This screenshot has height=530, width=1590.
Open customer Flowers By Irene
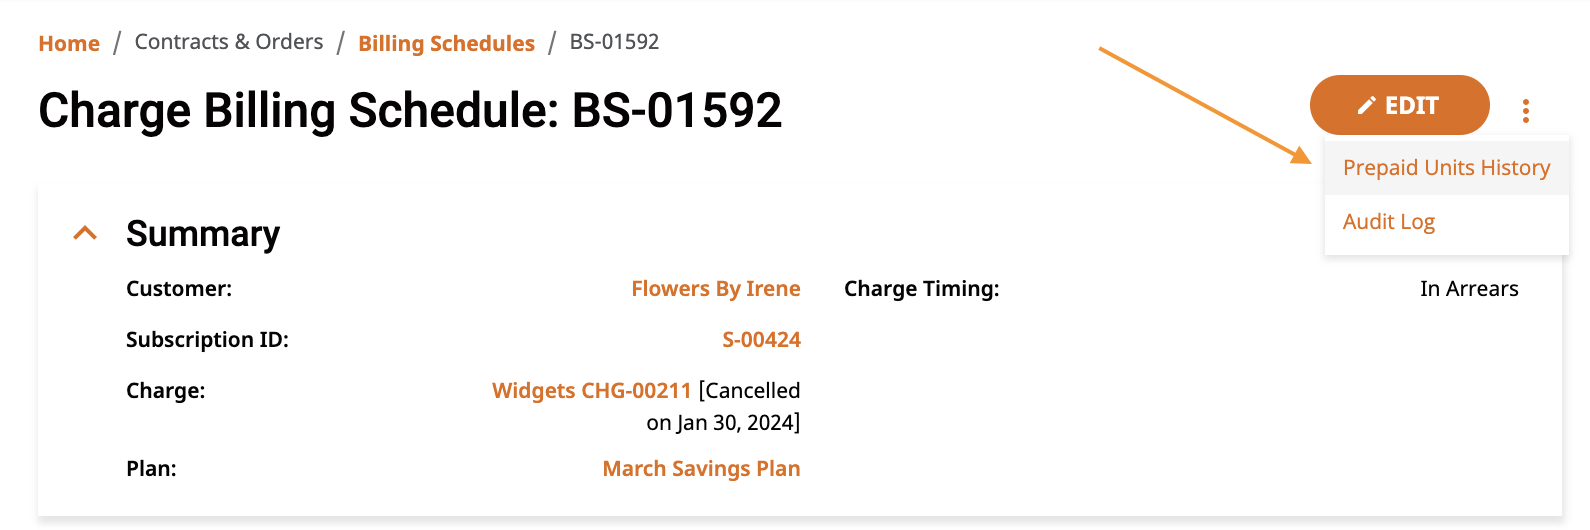tap(716, 289)
